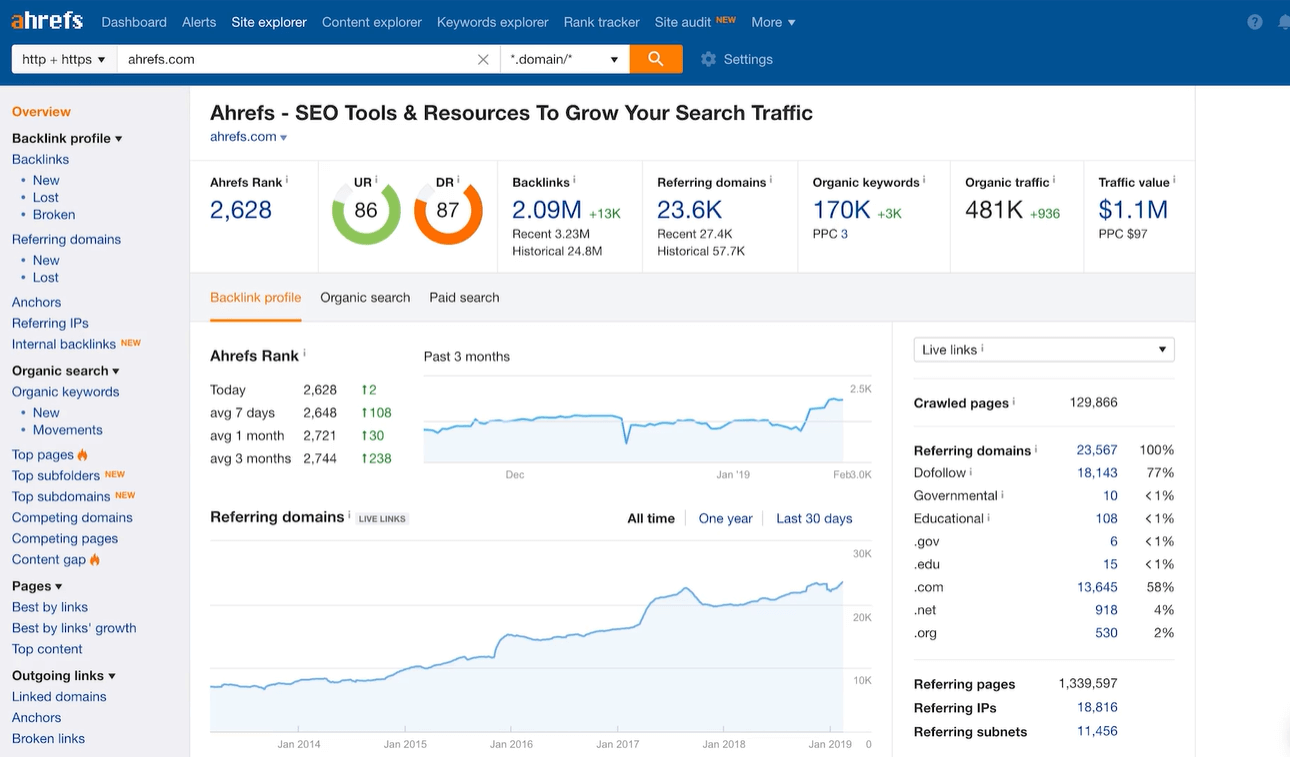Click the info icon beside DR
Screen dimensions: 1290x757
point(459,180)
